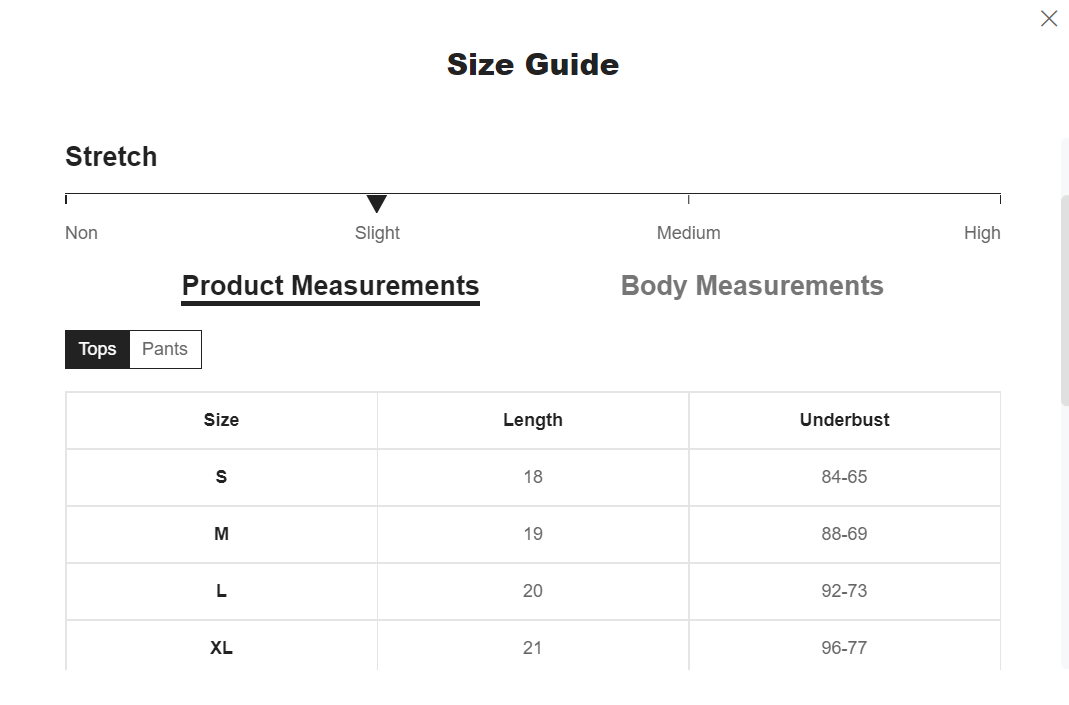Select the Tops toggle button
The height and width of the screenshot is (705, 1069).
tap(98, 349)
